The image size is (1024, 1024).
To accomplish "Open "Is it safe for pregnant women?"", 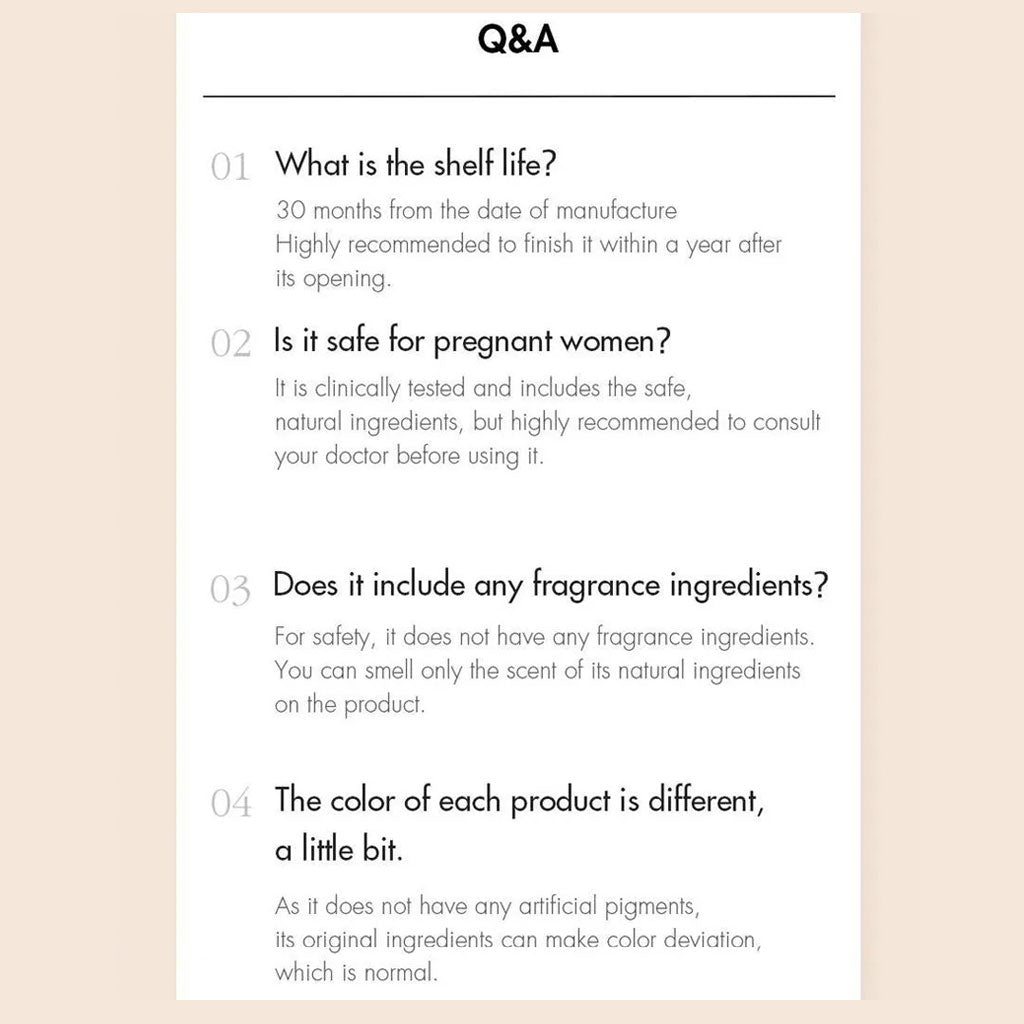I will [x=472, y=342].
